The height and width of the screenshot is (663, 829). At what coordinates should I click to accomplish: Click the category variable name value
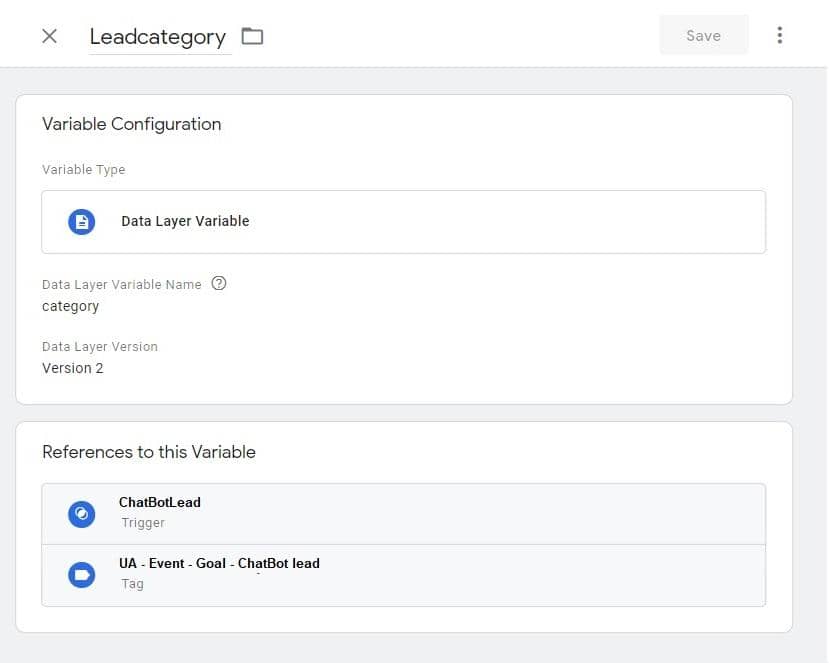[70, 307]
